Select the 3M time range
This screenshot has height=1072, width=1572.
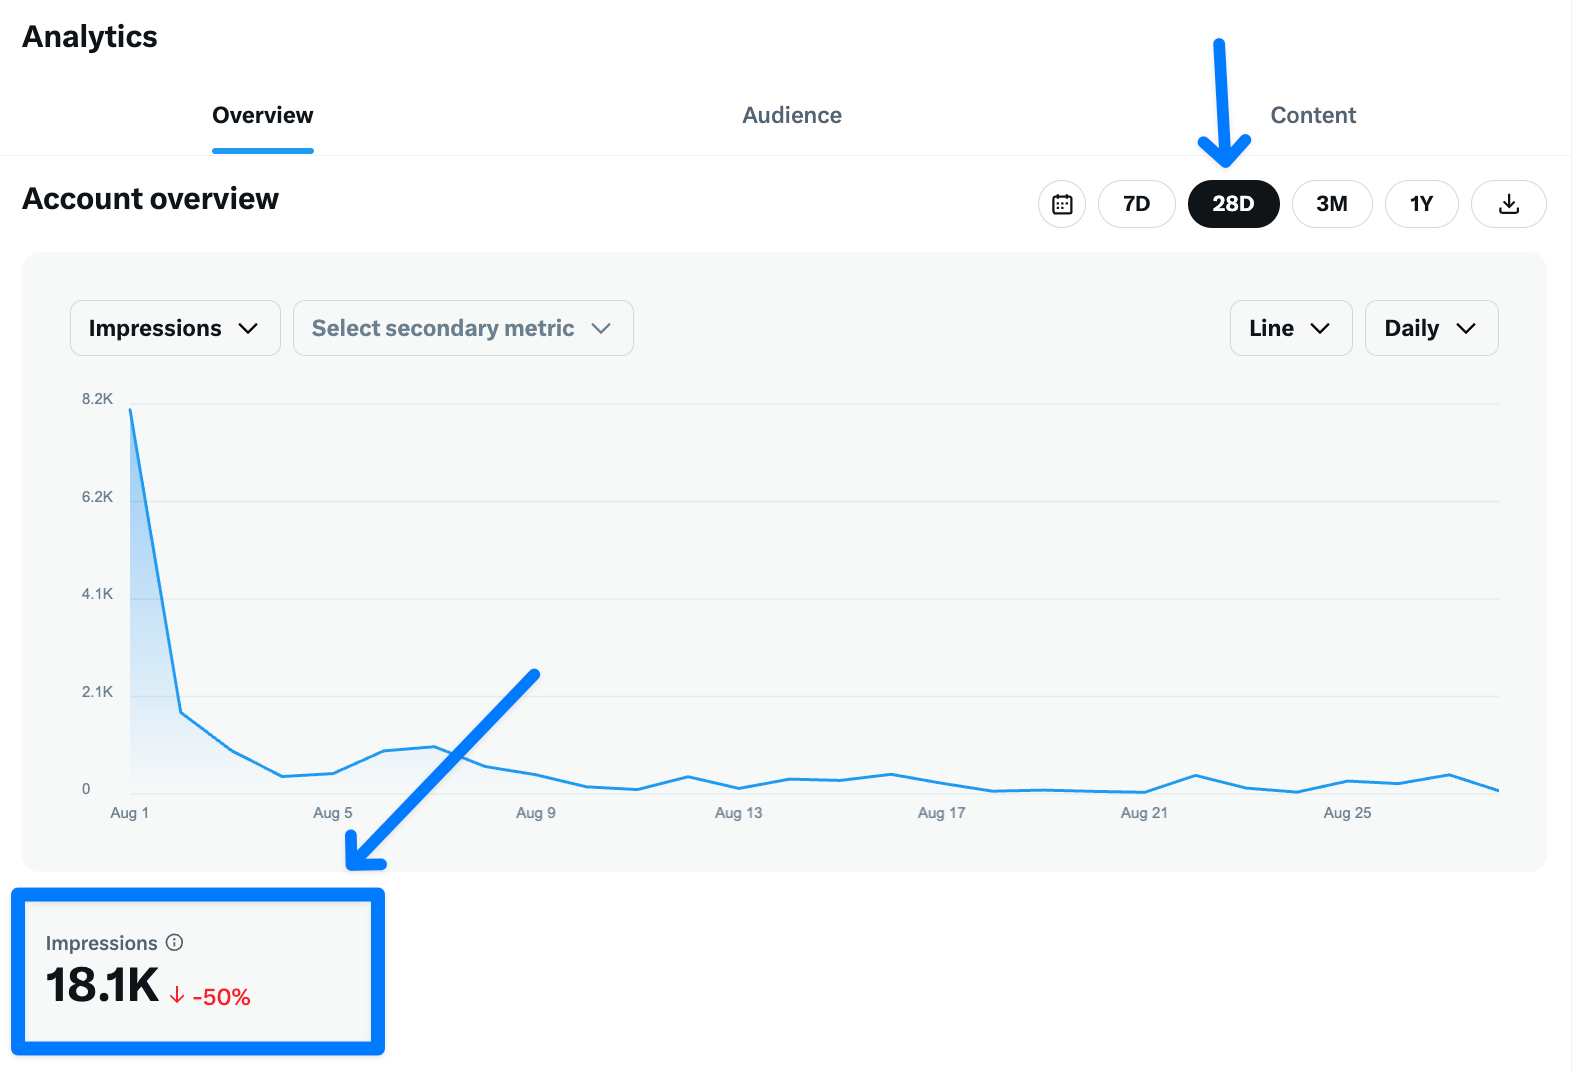click(x=1332, y=204)
